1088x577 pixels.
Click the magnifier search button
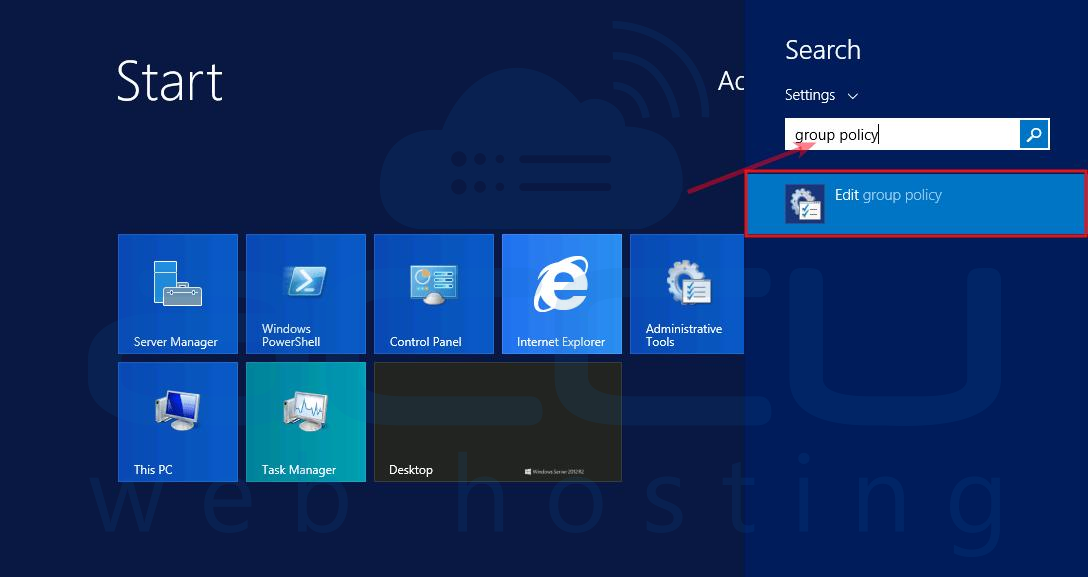coord(1034,135)
